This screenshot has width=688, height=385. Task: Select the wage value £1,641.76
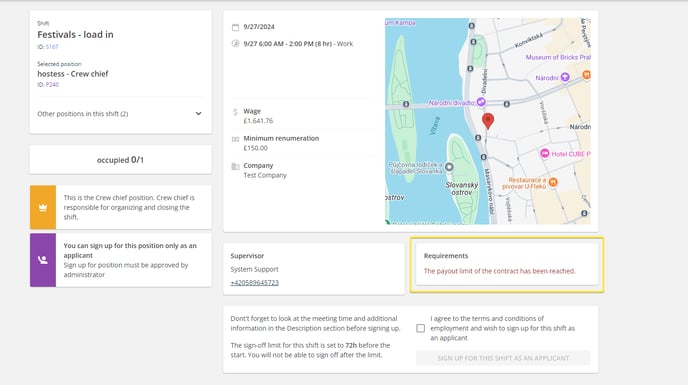point(258,121)
